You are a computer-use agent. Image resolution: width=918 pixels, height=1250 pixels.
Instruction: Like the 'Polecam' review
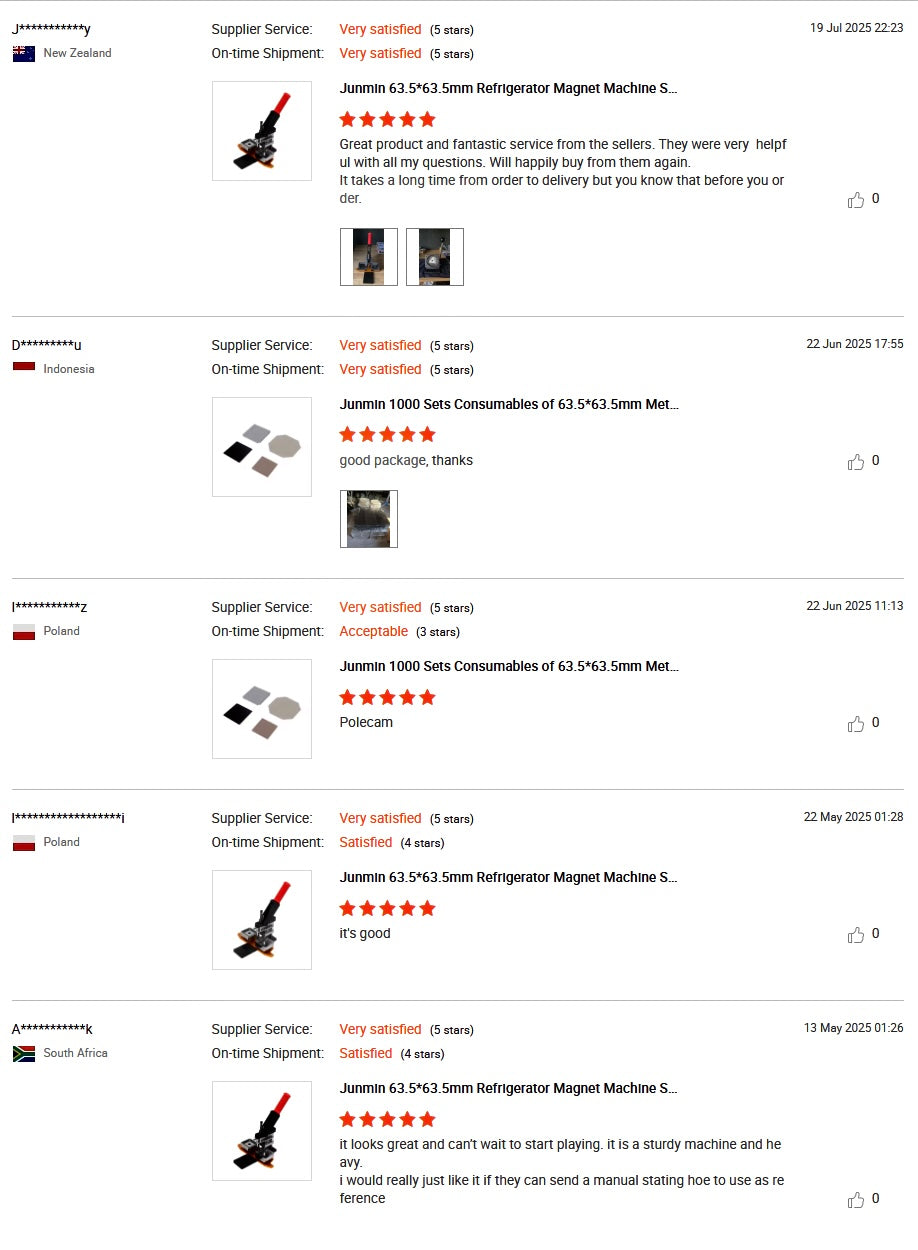(x=856, y=724)
